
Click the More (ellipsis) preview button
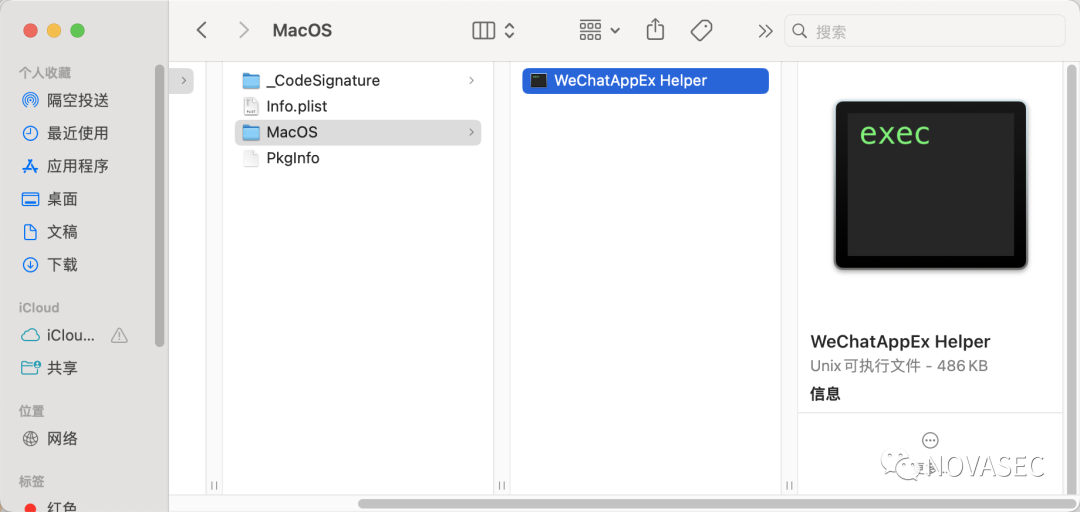click(930, 440)
